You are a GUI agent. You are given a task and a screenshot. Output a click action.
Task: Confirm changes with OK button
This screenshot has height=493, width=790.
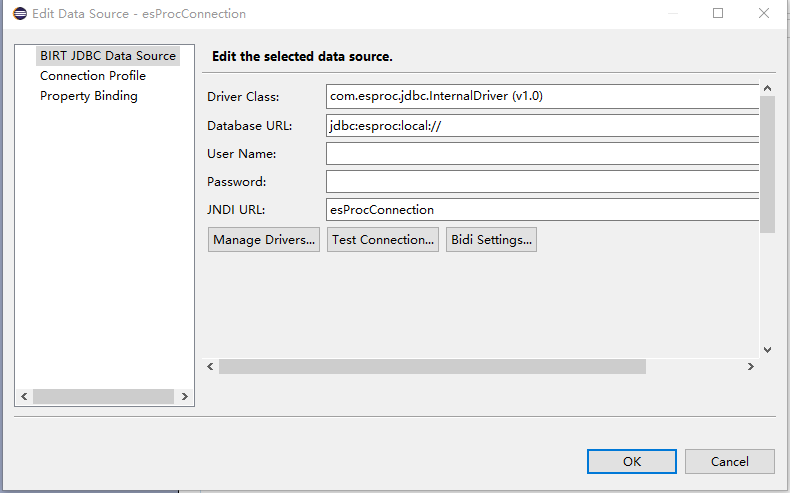tap(631, 461)
